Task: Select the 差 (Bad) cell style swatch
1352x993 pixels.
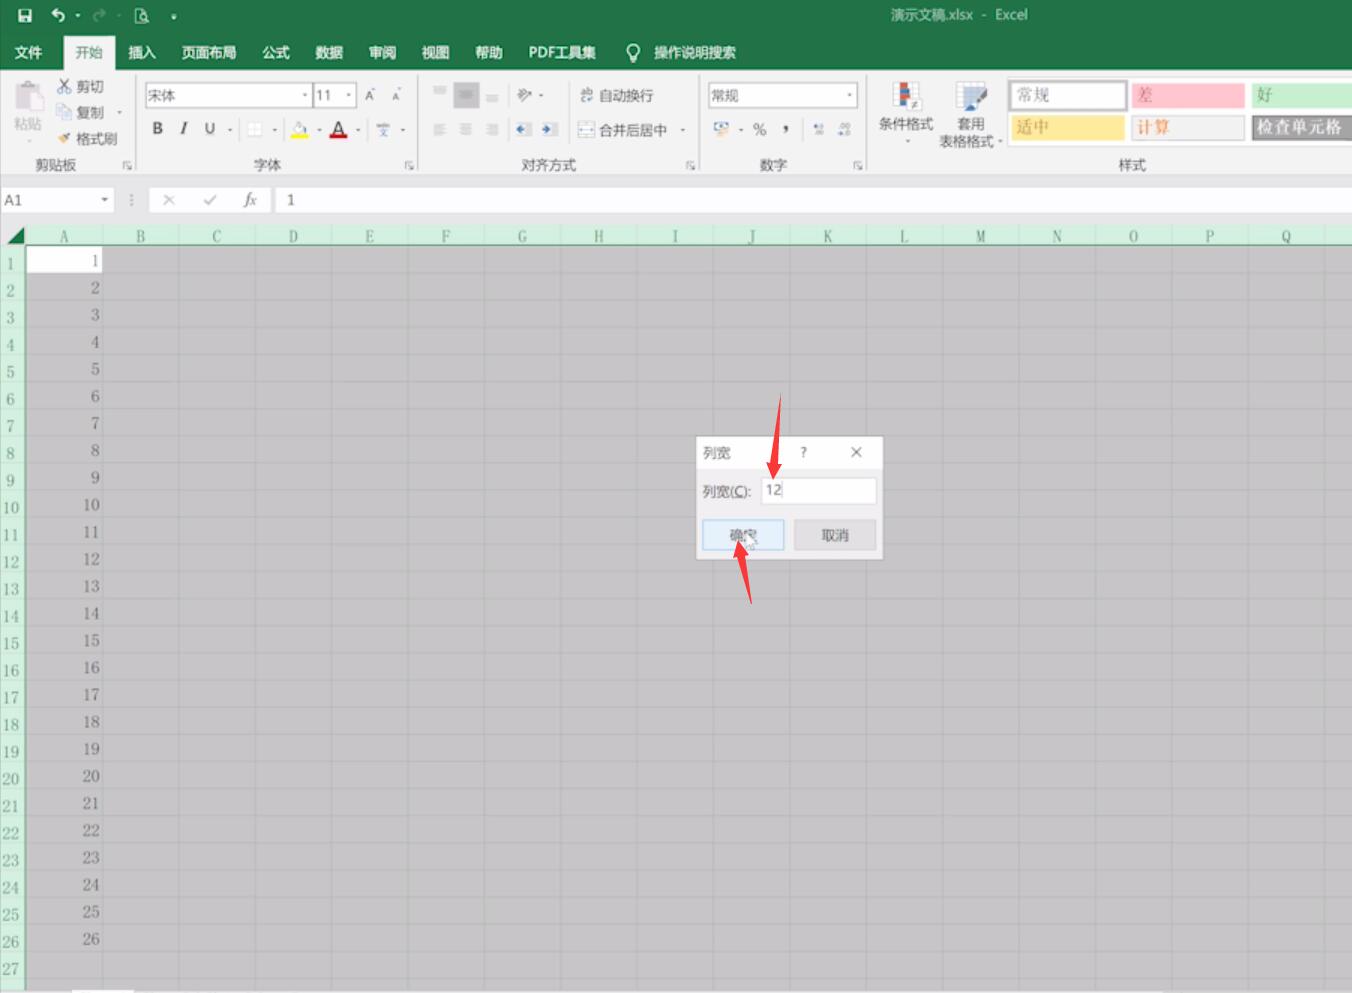Action: (x=1188, y=95)
